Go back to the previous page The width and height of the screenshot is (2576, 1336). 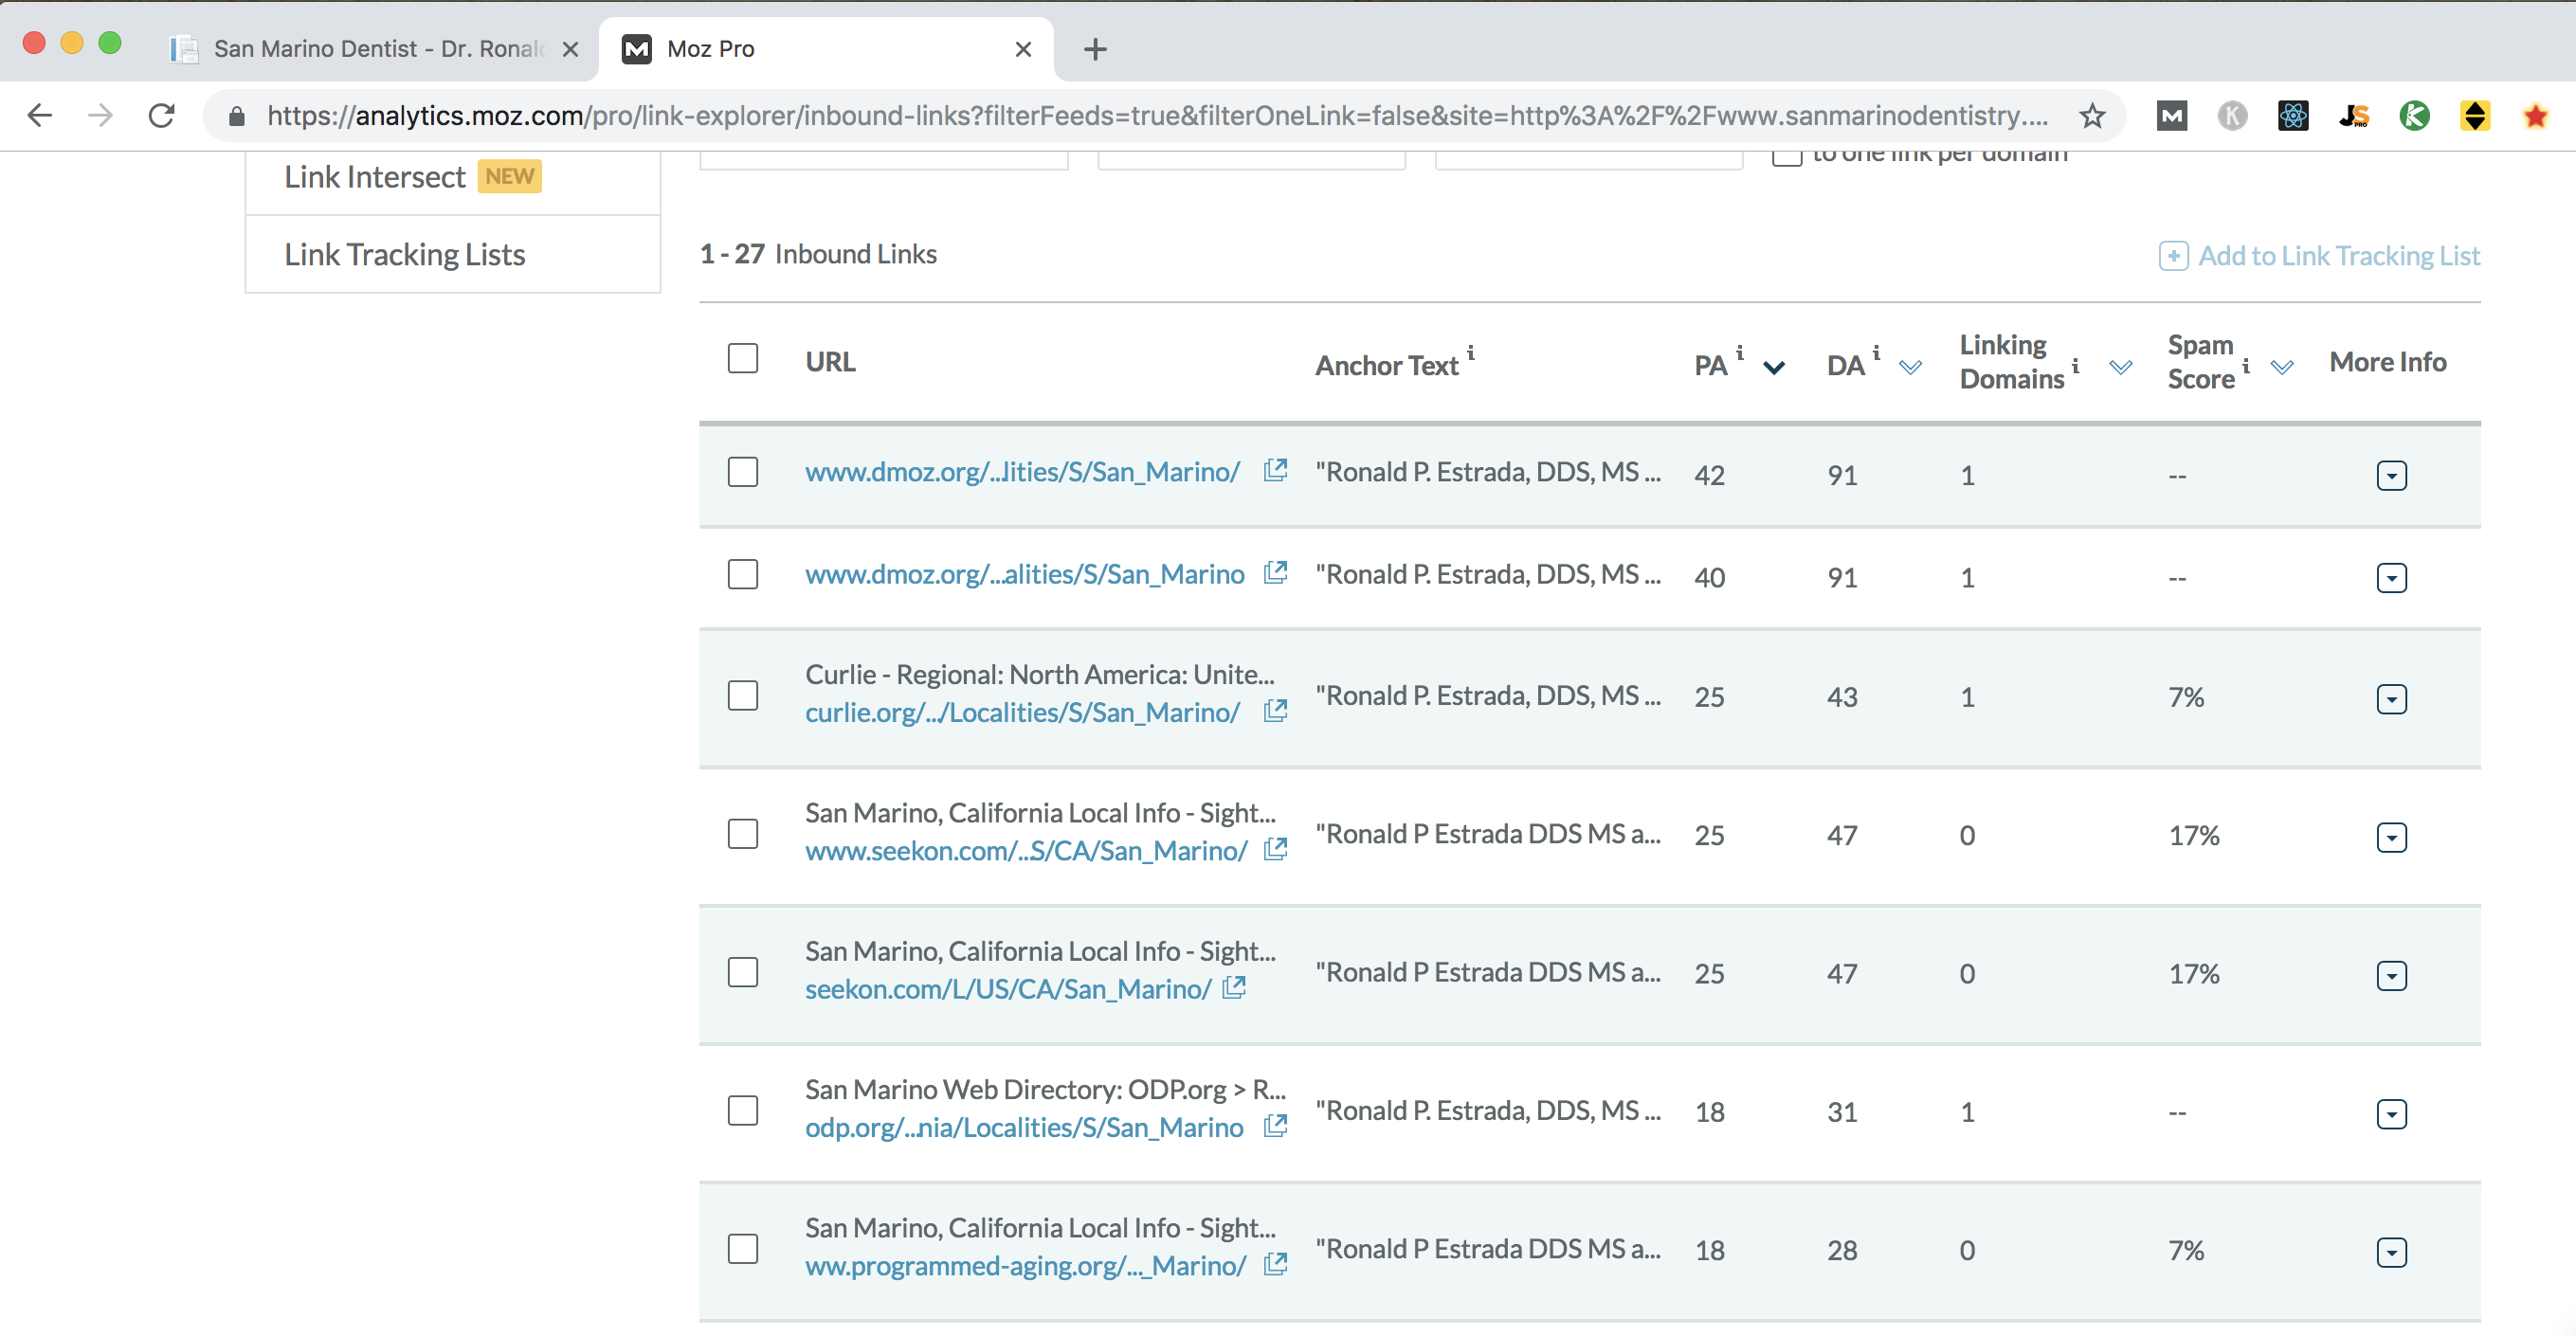[x=40, y=116]
